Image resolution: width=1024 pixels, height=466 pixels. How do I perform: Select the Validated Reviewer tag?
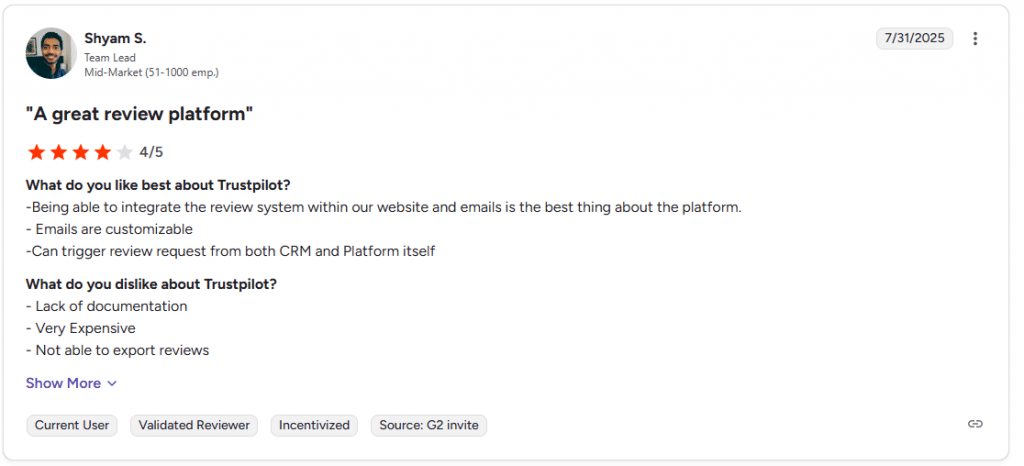[194, 425]
